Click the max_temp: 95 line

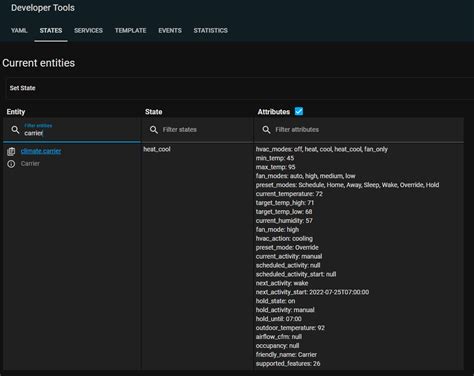pos(275,167)
